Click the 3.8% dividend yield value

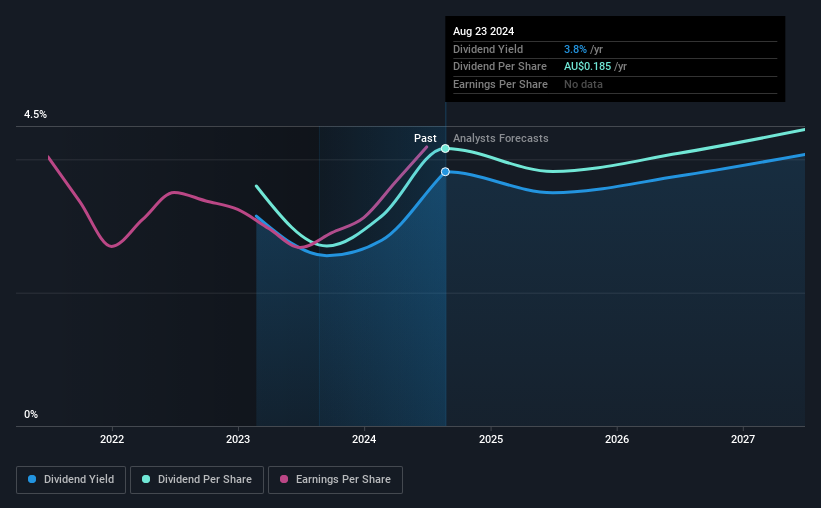575,49
